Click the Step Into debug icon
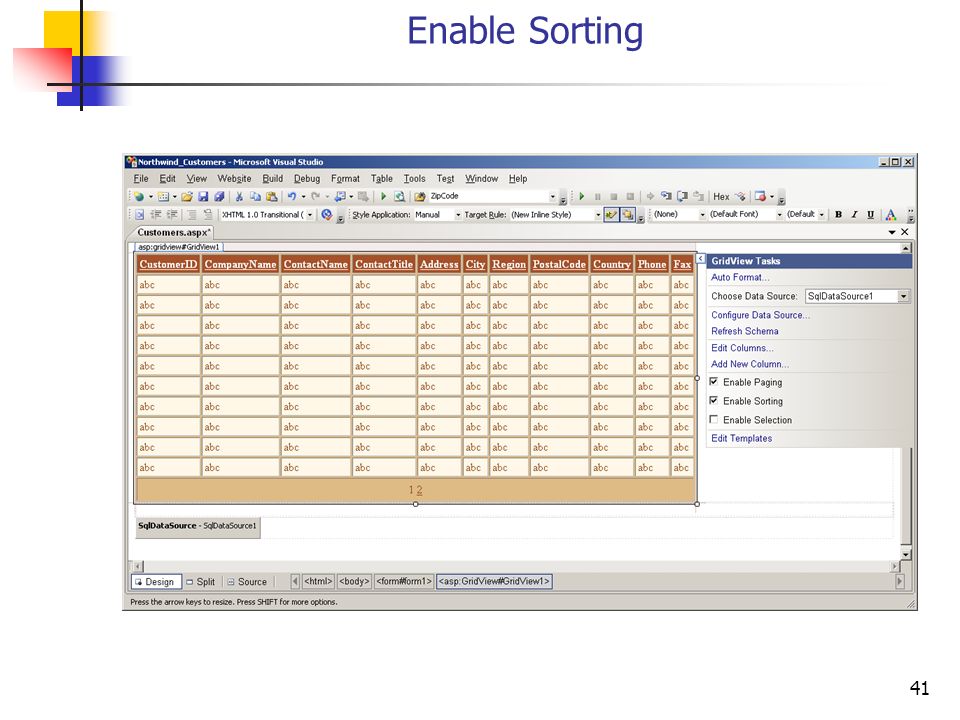This screenshot has width=960, height=720. click(x=666, y=197)
